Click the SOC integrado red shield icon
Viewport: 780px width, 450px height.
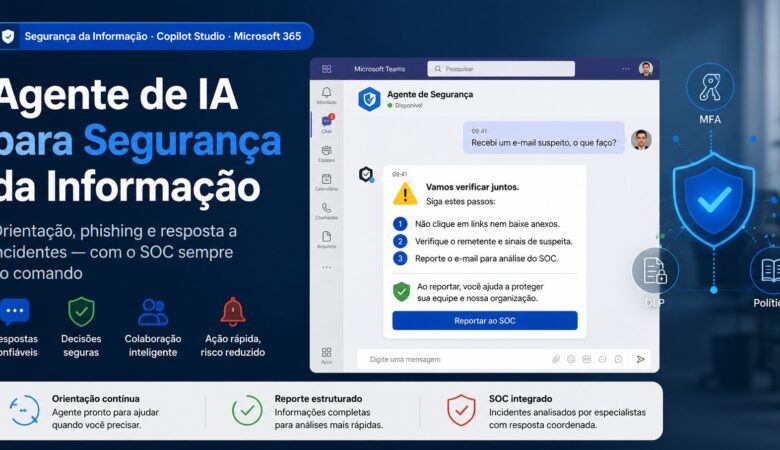pyautogui.click(x=461, y=410)
